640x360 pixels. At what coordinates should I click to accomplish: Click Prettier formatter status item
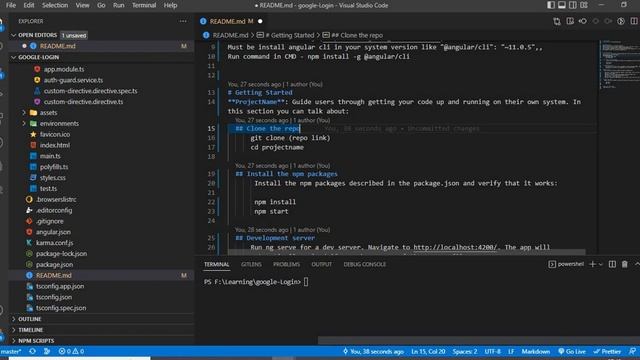coord(607,351)
